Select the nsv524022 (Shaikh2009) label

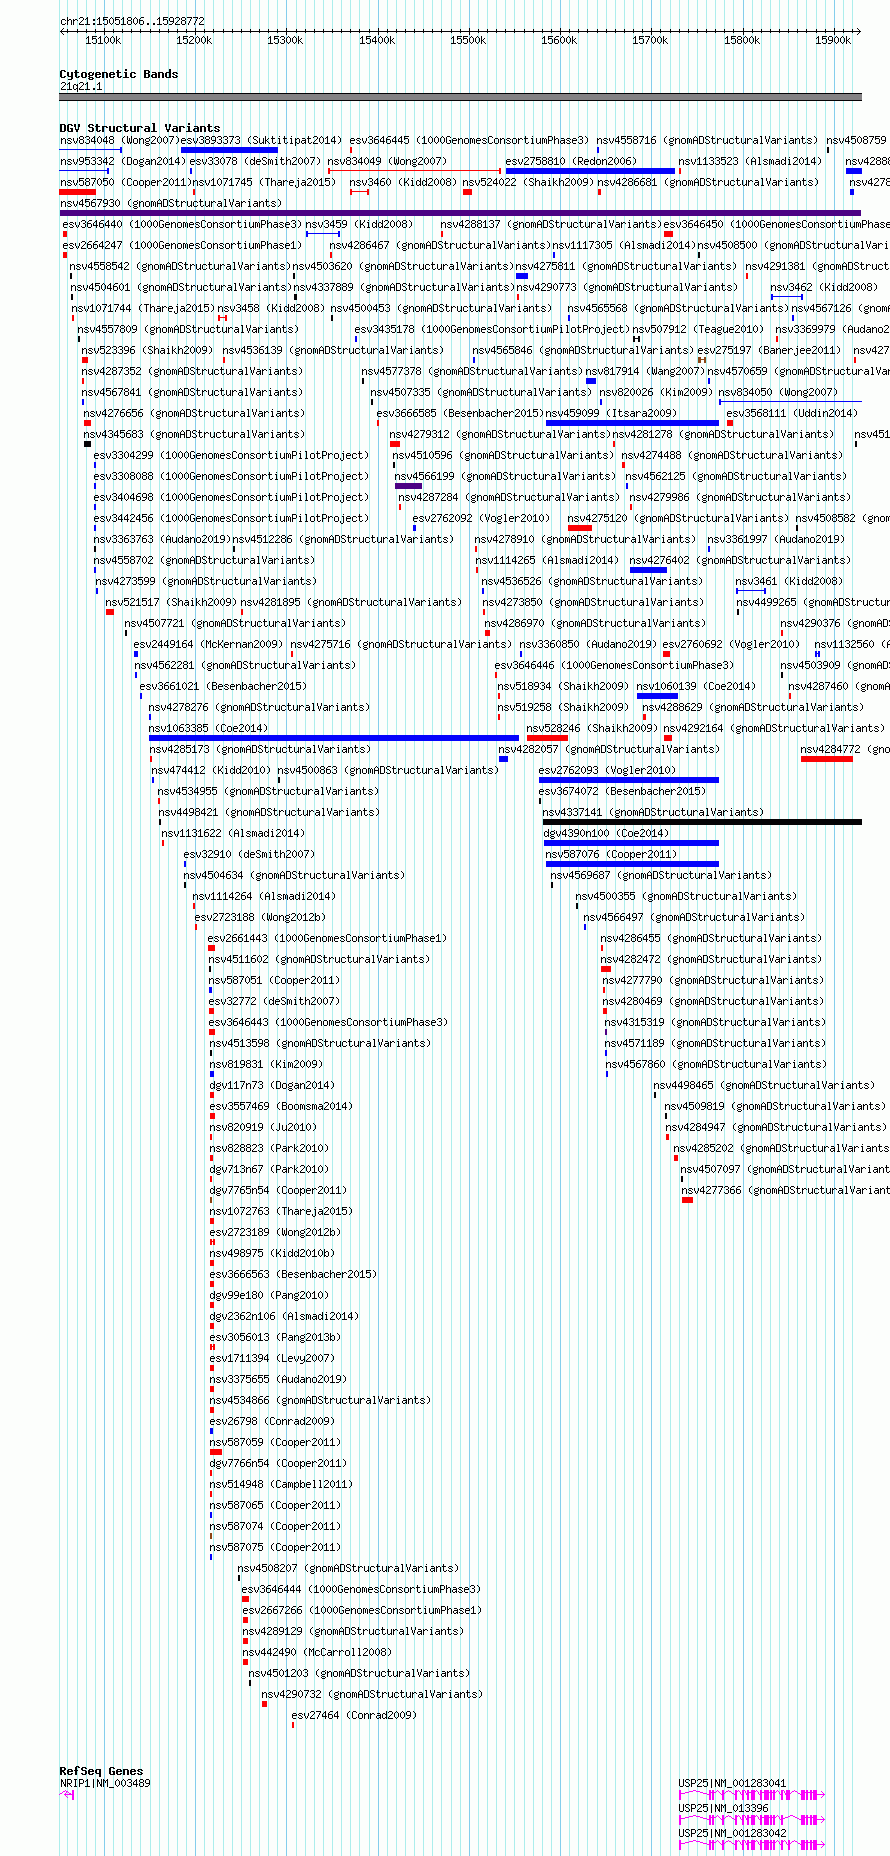(528, 183)
